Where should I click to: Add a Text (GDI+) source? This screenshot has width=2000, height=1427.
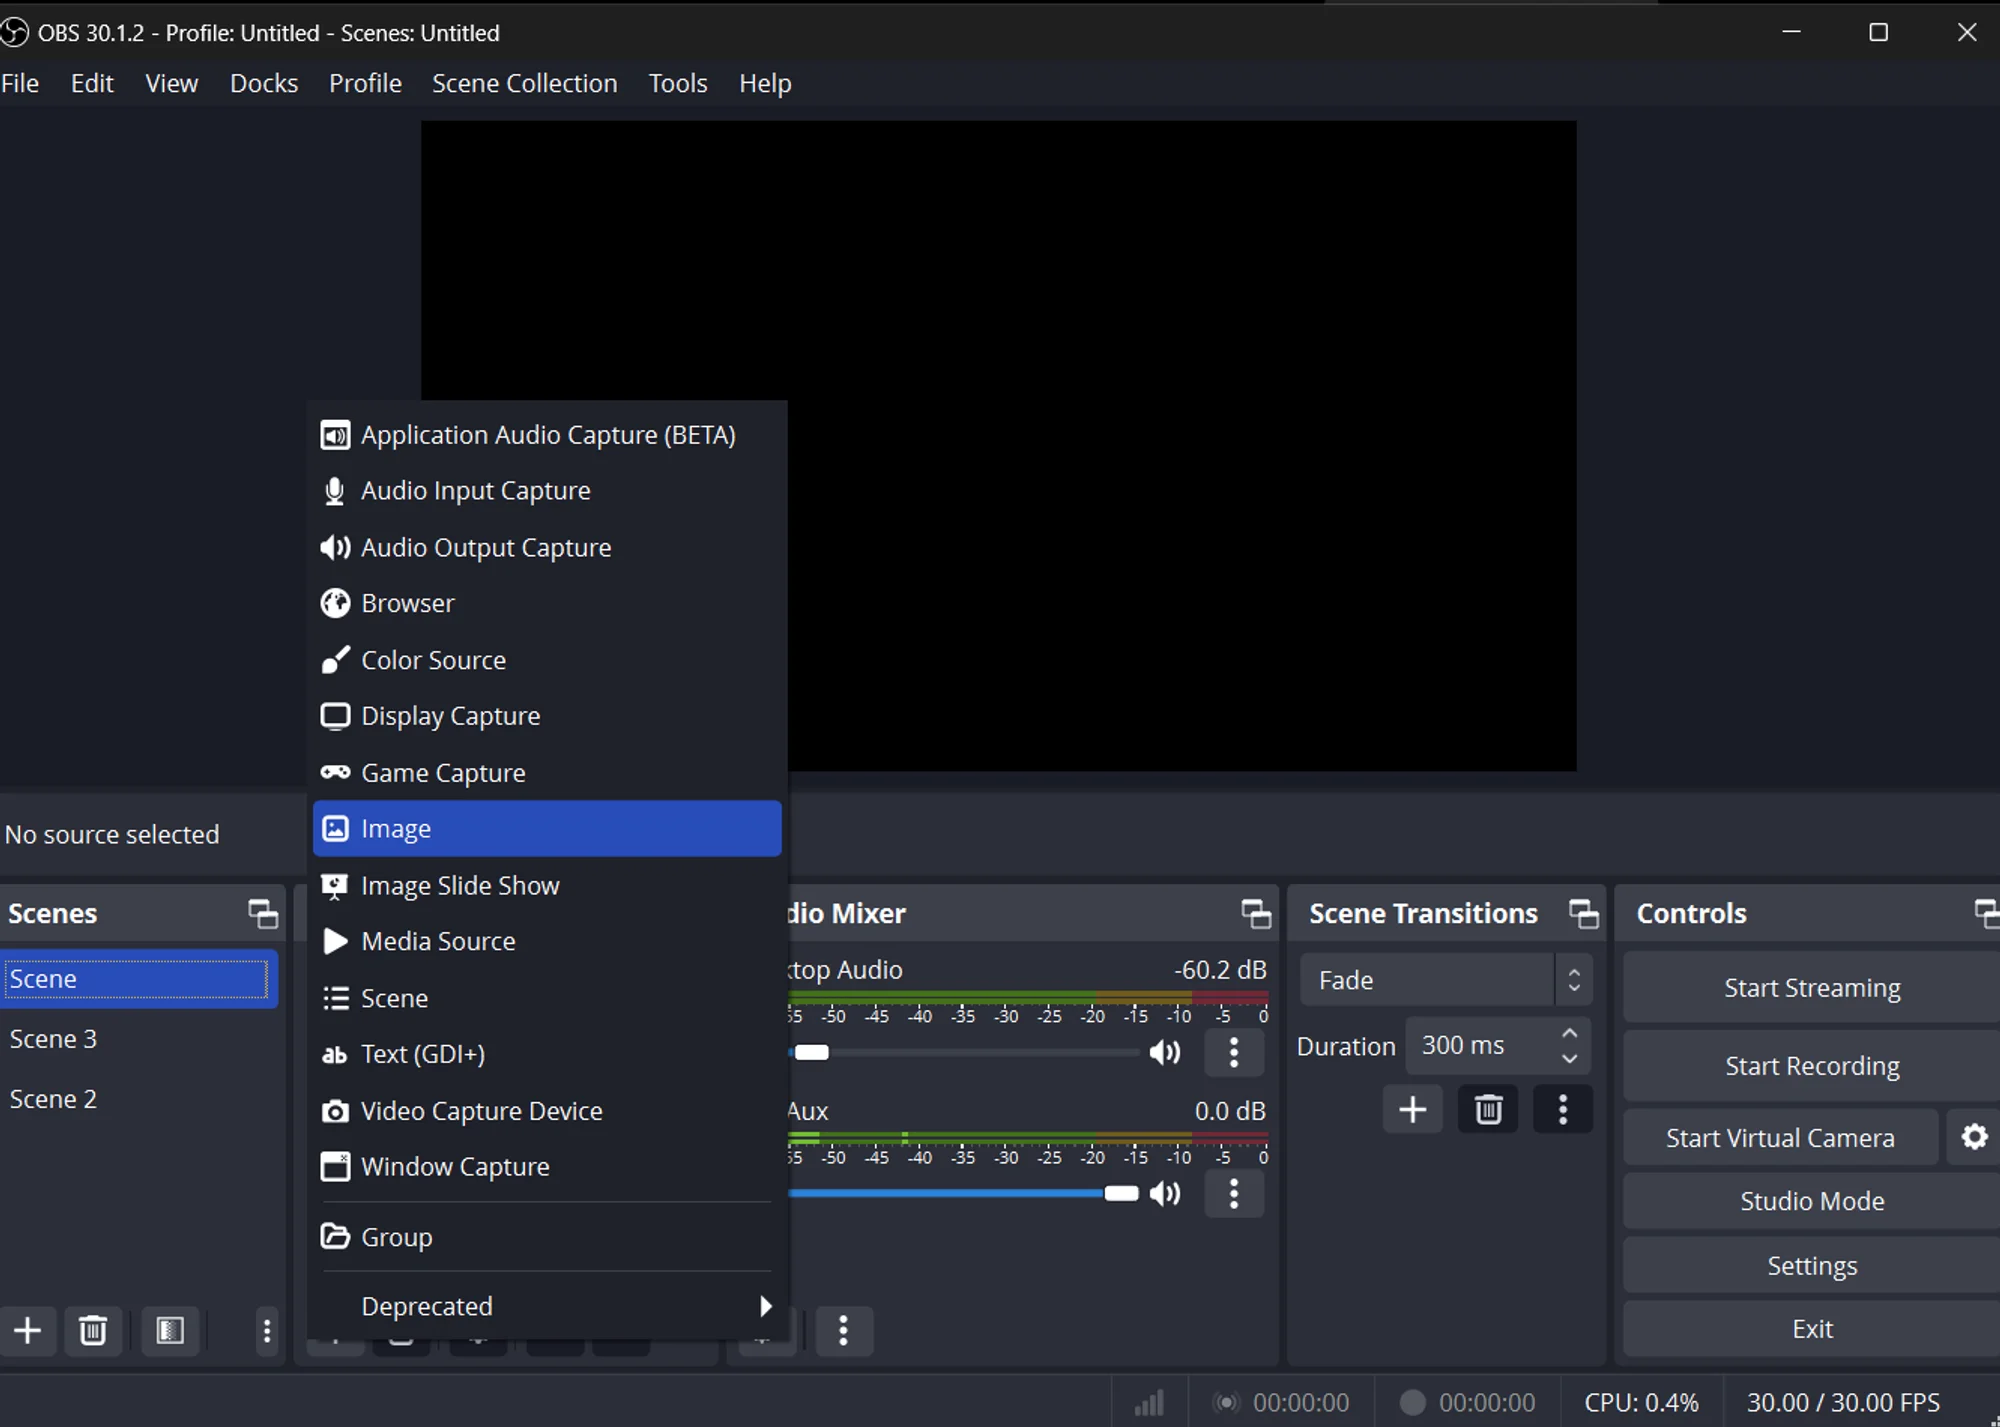pos(547,1054)
